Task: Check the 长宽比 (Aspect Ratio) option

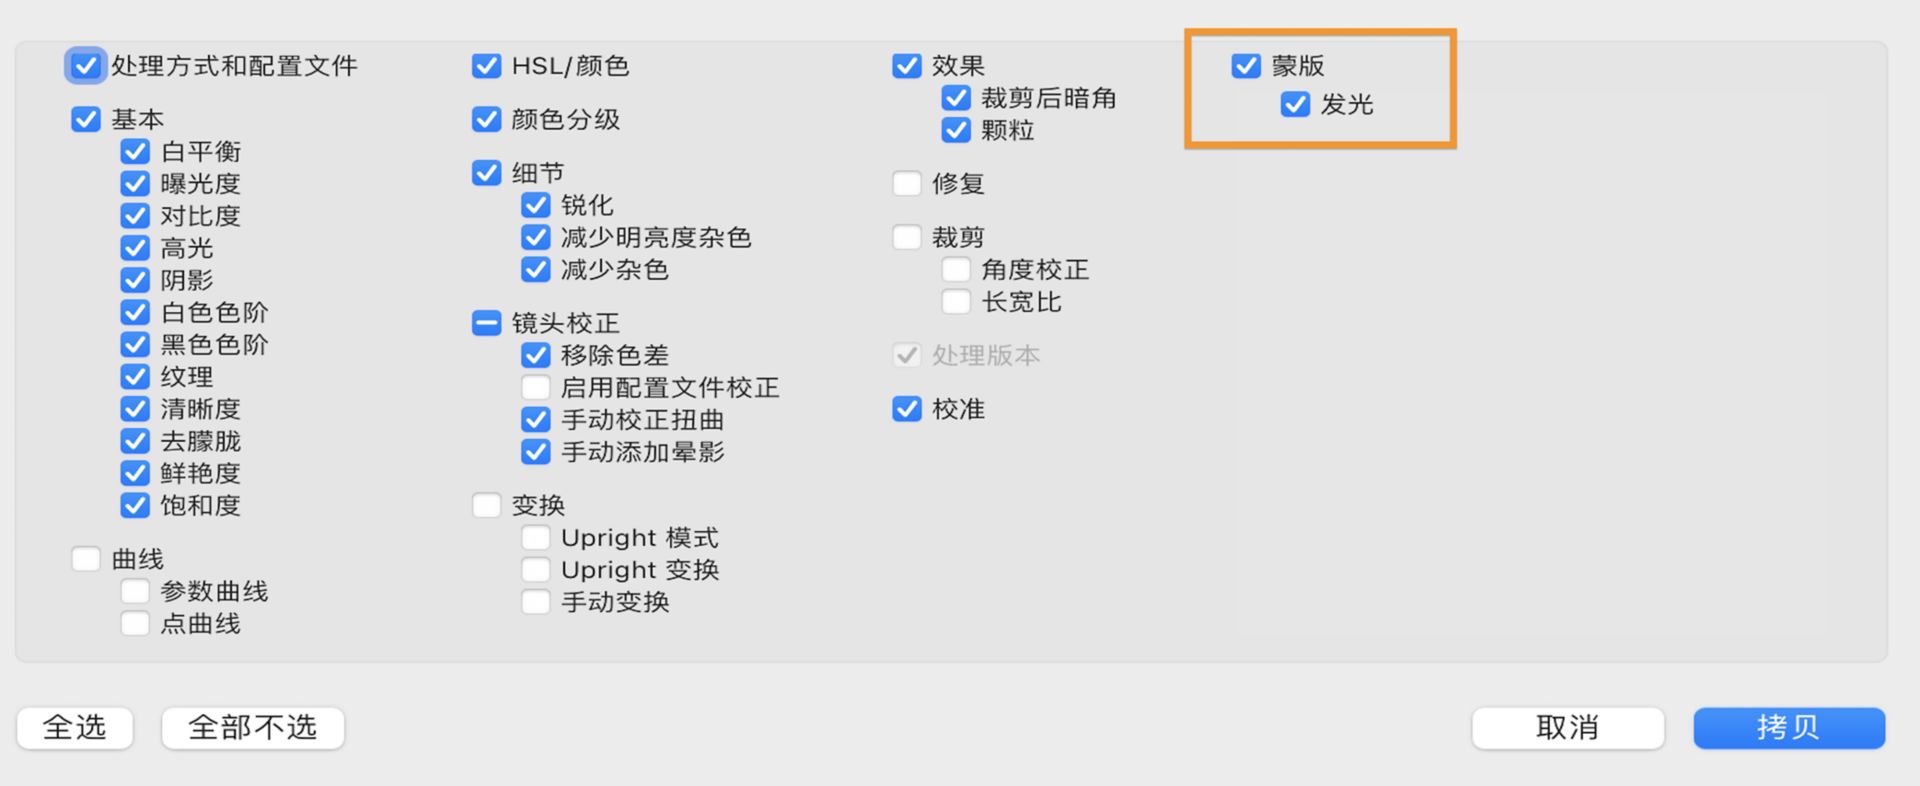Action: pos(956,301)
